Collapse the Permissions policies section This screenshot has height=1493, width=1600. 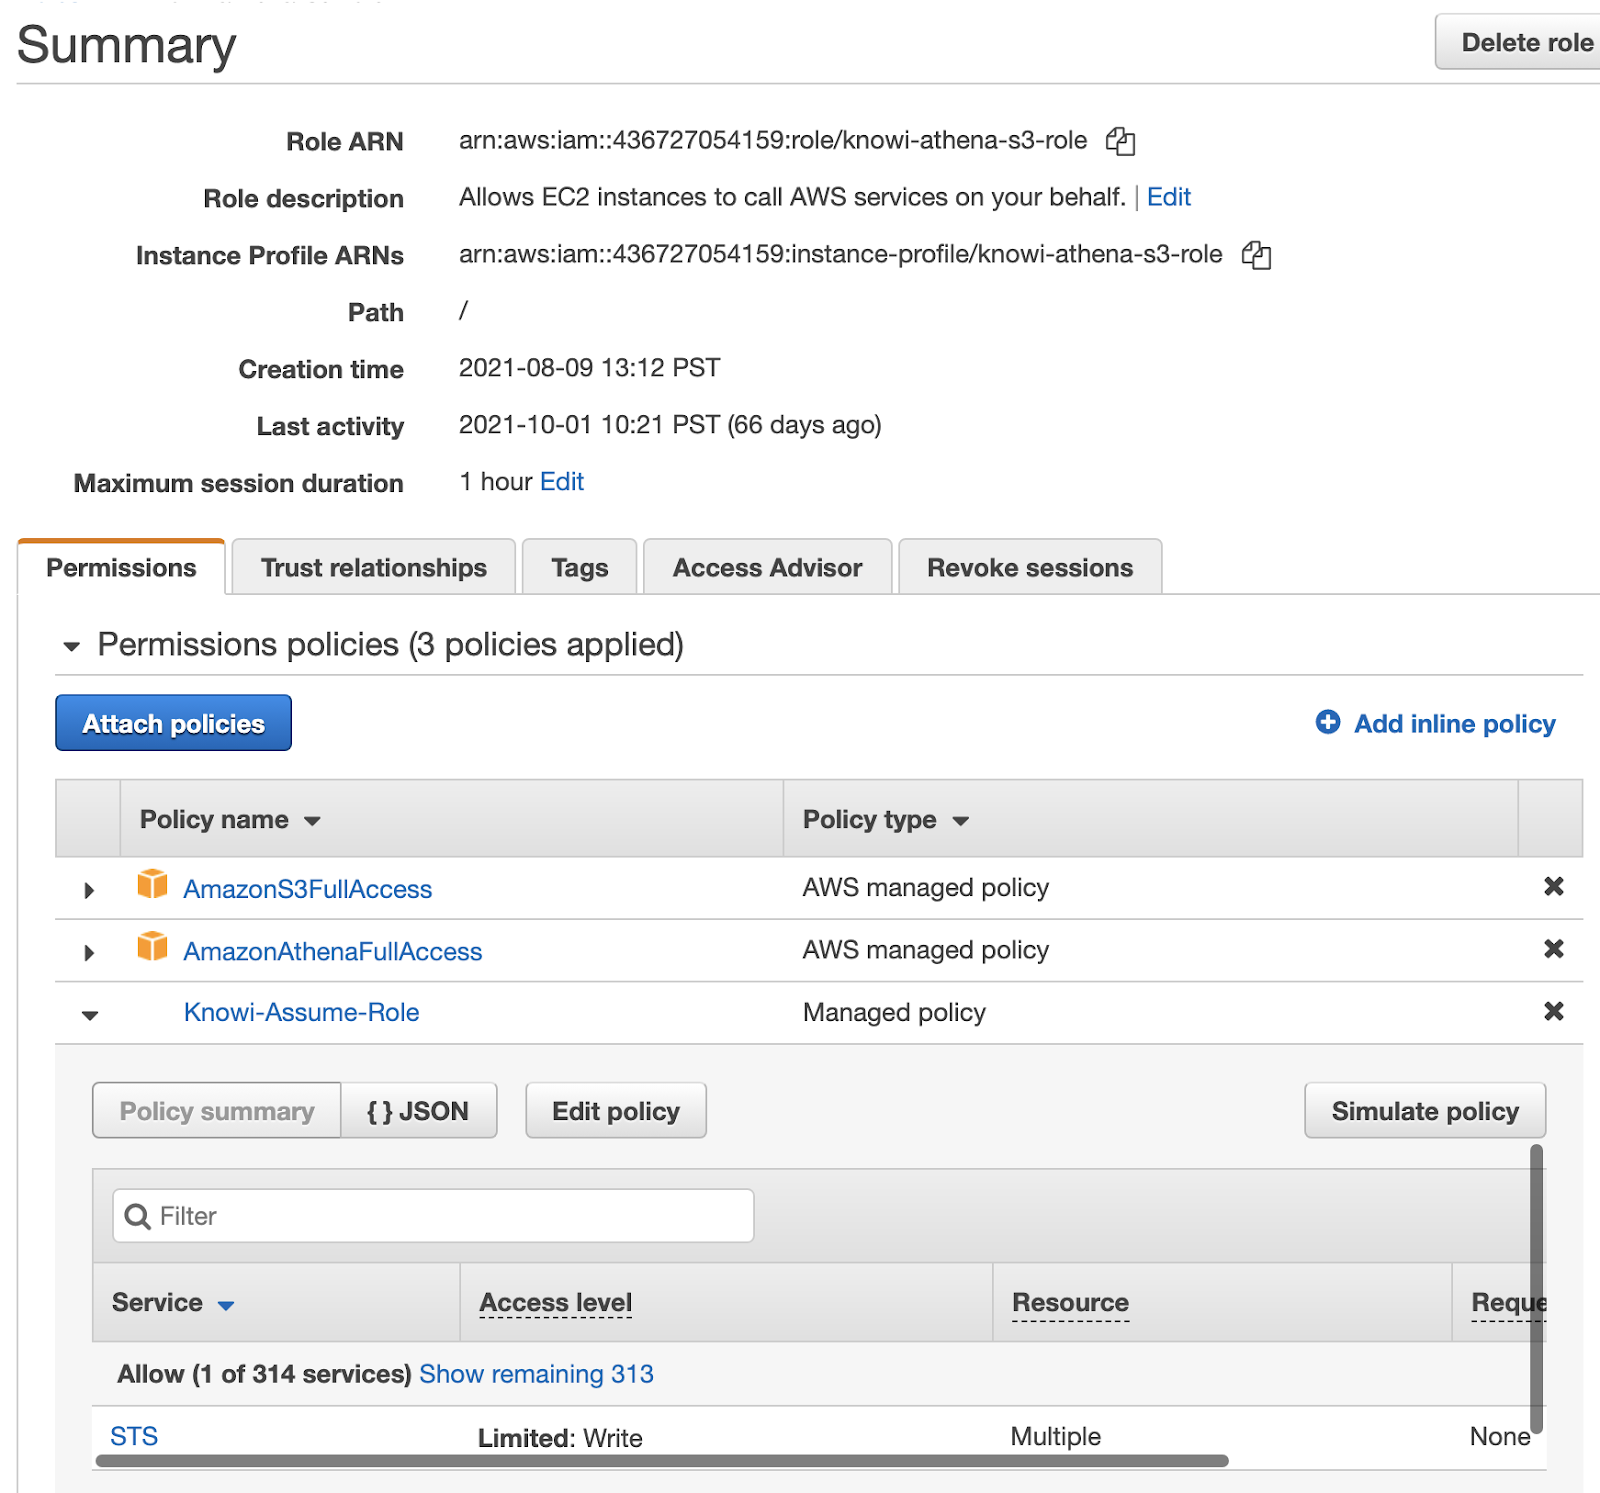[71, 646]
